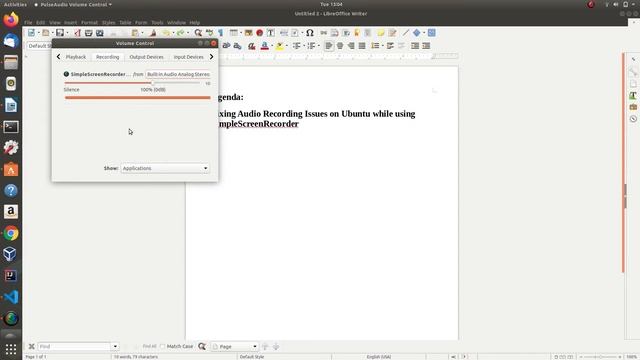640x360 pixels.
Task: Click the English (USA) language status entry
Action: [x=379, y=357]
